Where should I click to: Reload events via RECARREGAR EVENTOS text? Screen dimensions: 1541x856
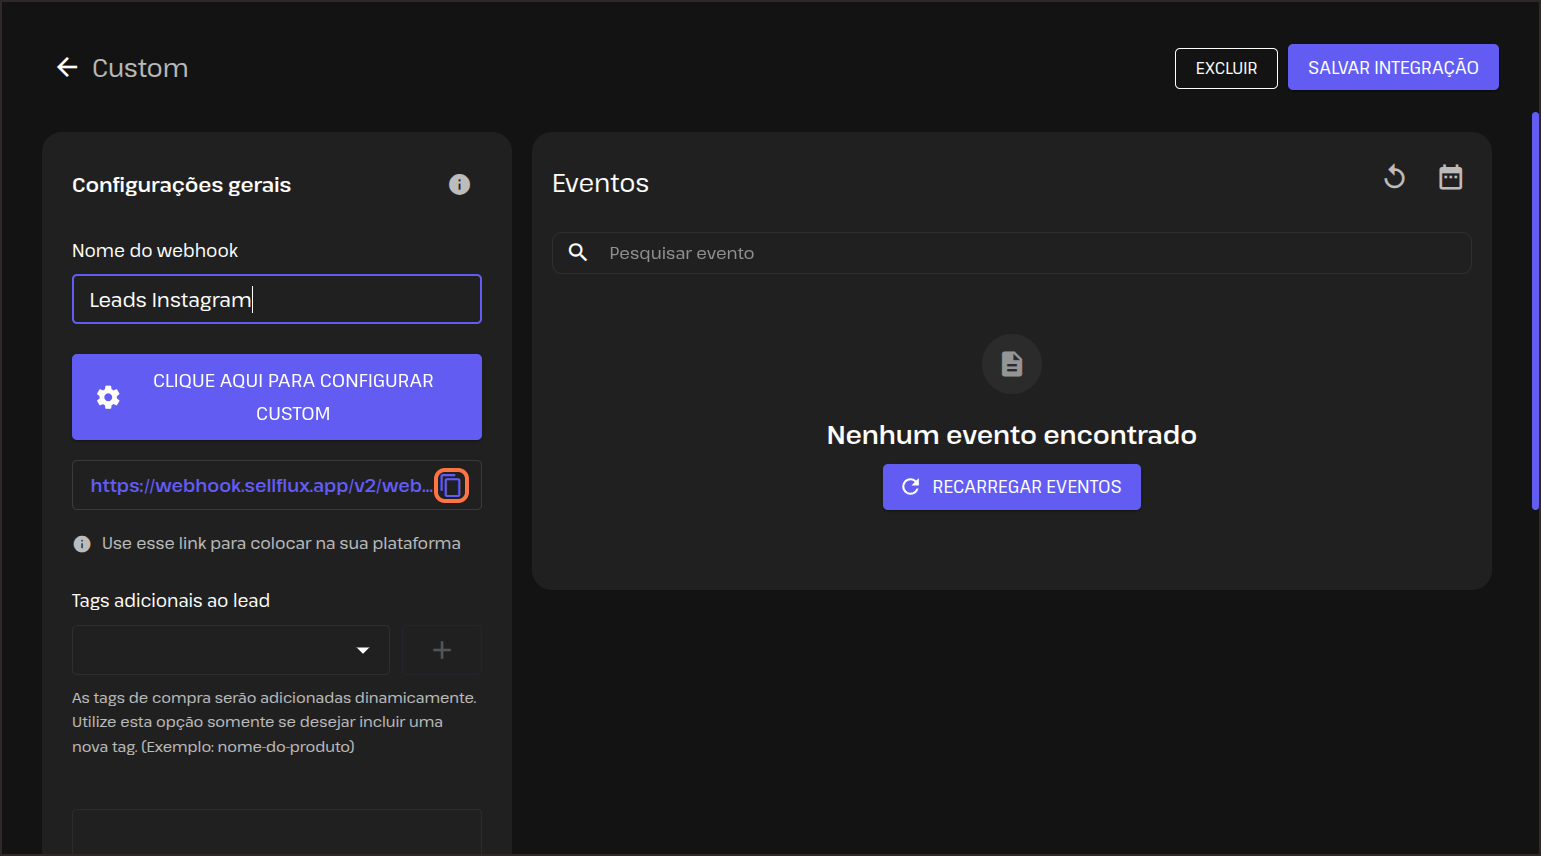coord(1026,487)
